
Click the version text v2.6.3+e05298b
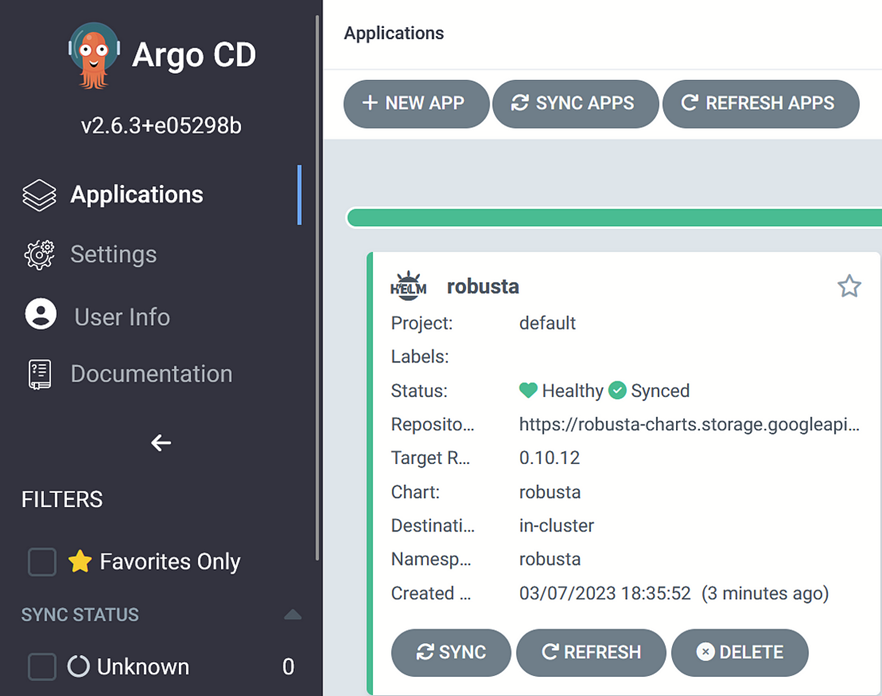(x=161, y=125)
